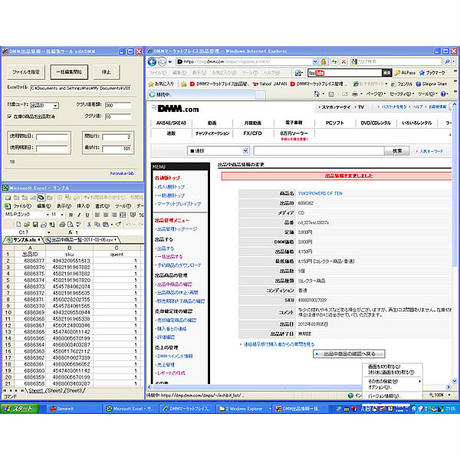Click the Copy icon in Excel toolbar
This screenshot has width=460, height=460.
pos(97,224)
